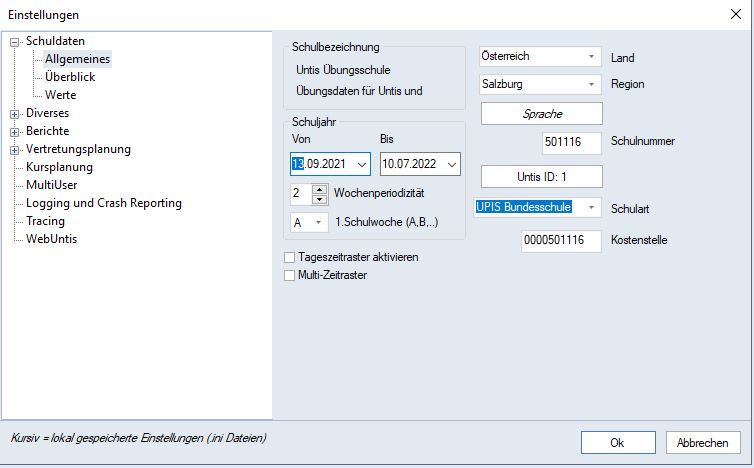This screenshot has width=754, height=468.
Task: Open the Kursplanung settings page
Action: [59, 167]
